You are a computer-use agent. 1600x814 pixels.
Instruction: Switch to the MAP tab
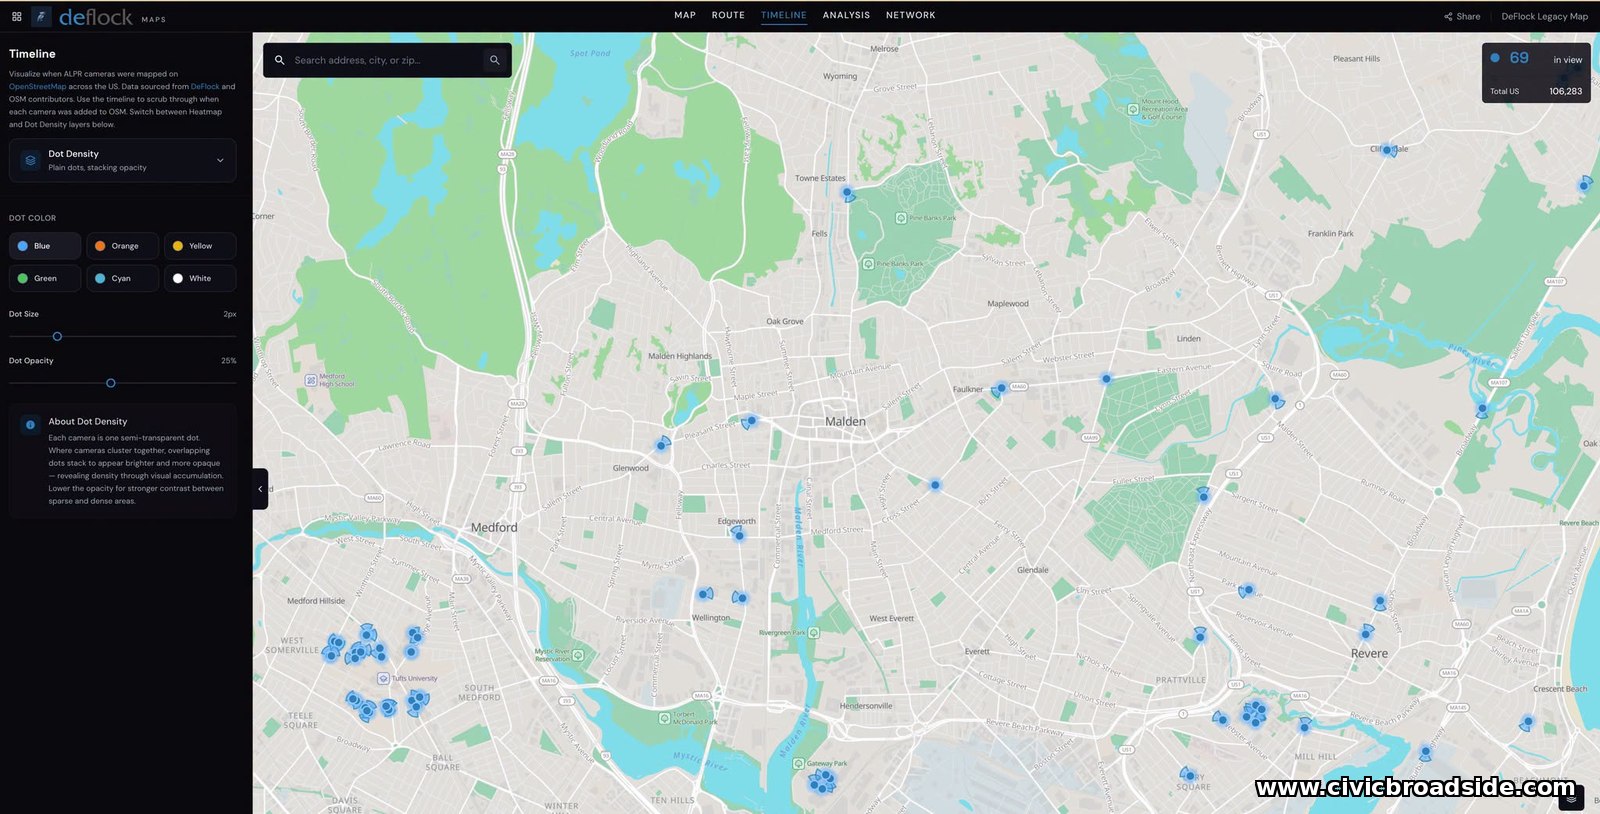pos(685,15)
